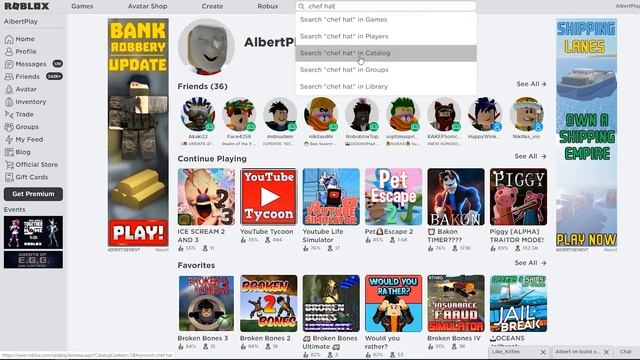Screen dimensions: 640x360
Task: Open Youtube Life Simulator thumbnail
Action: 331,197
